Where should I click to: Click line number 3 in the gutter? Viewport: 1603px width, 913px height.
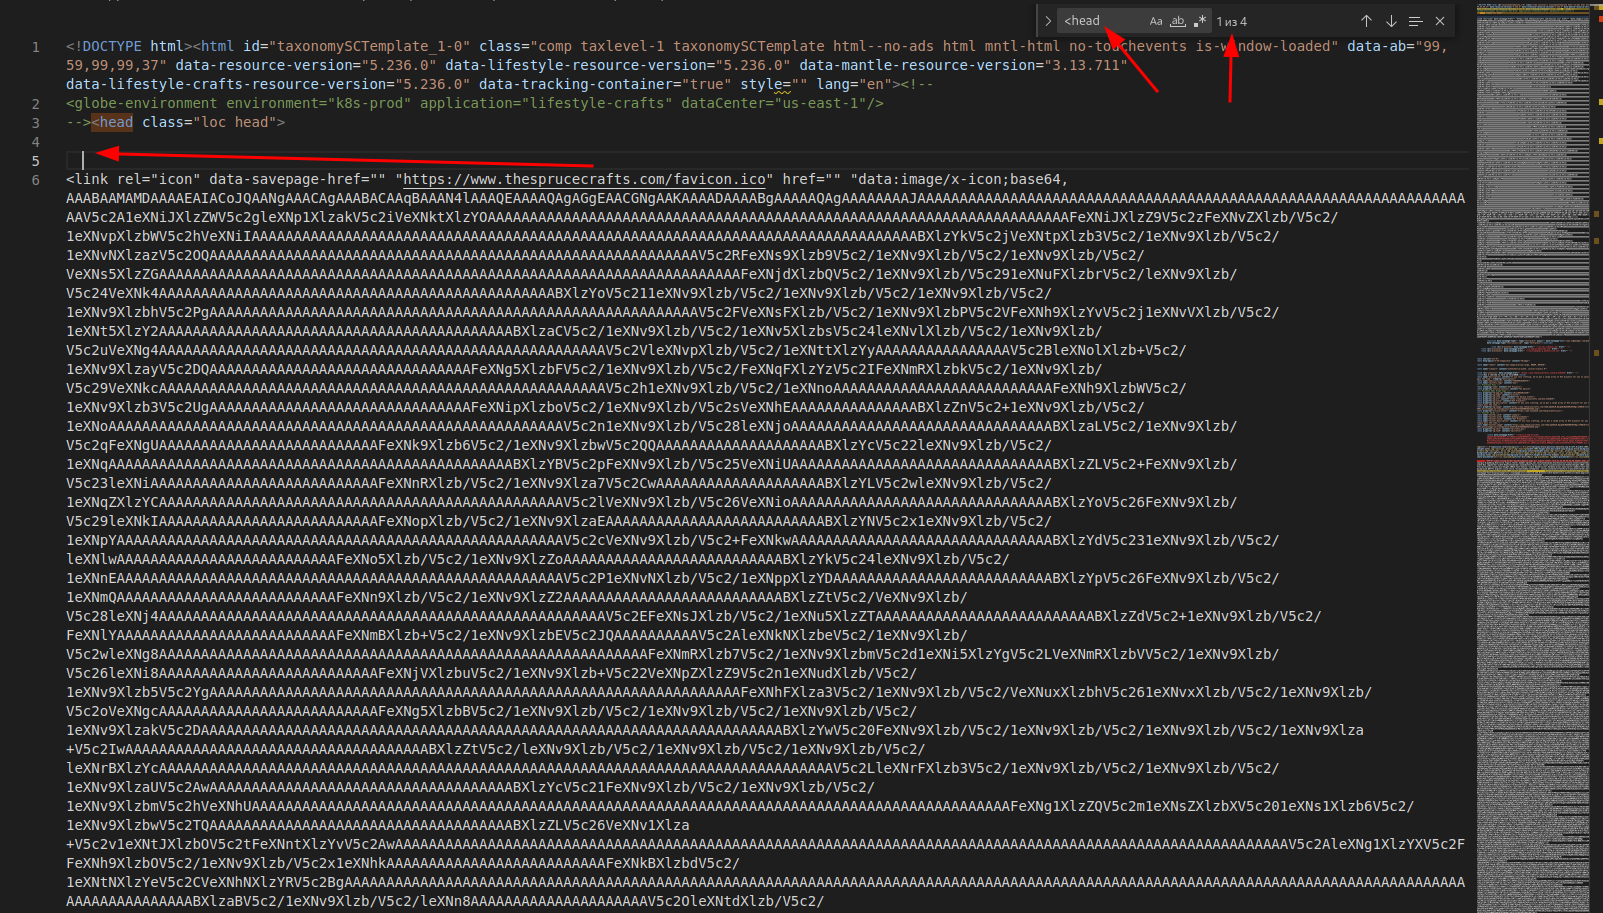(x=36, y=123)
